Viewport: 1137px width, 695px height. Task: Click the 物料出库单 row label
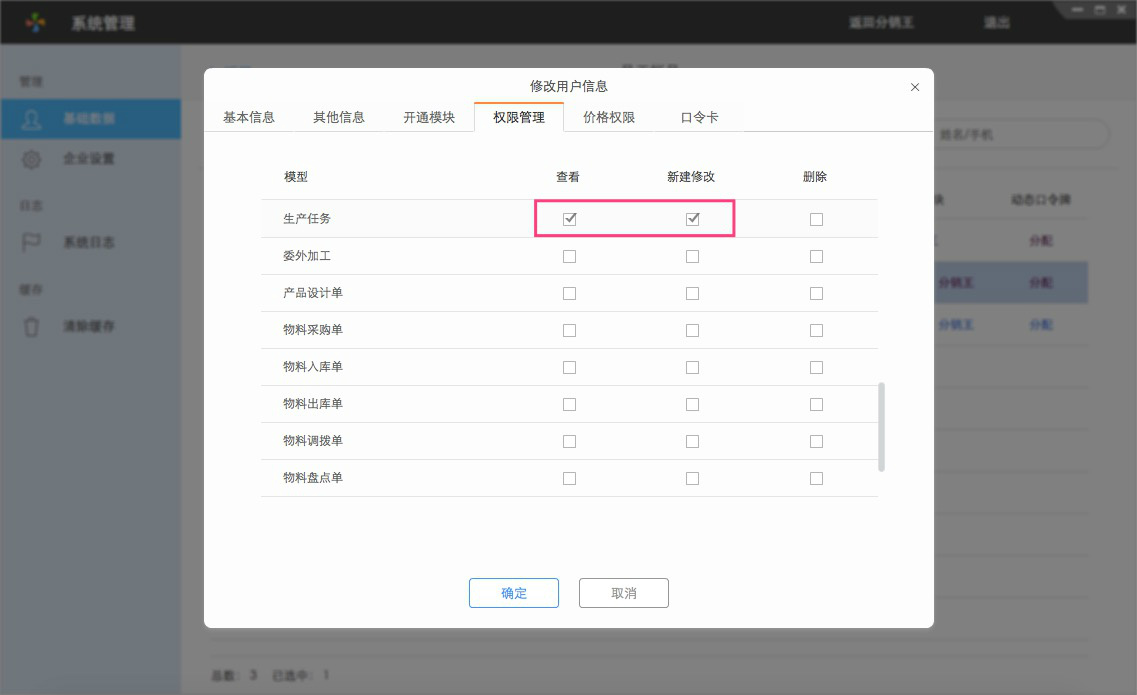313,403
